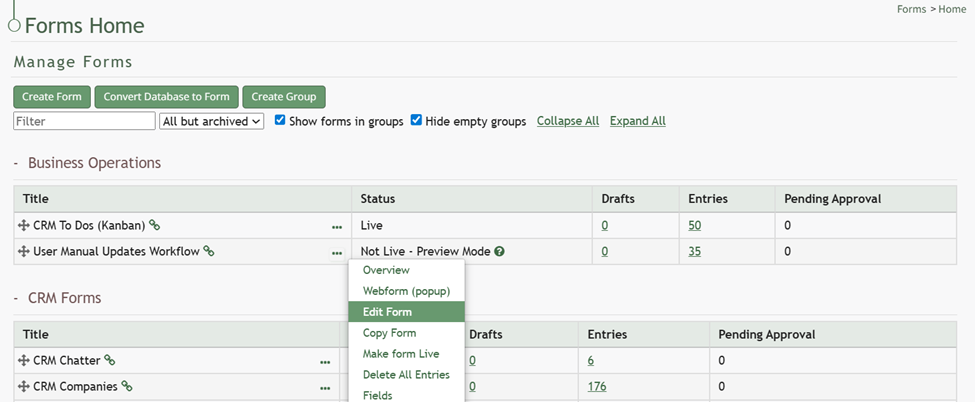Click the Create Form button
975x402 pixels.
coord(52,97)
